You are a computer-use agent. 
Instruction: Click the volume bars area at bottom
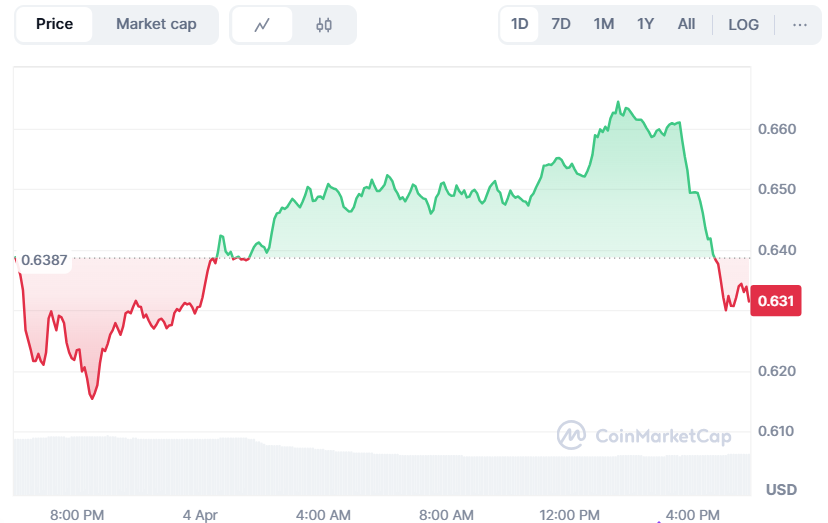point(380,472)
